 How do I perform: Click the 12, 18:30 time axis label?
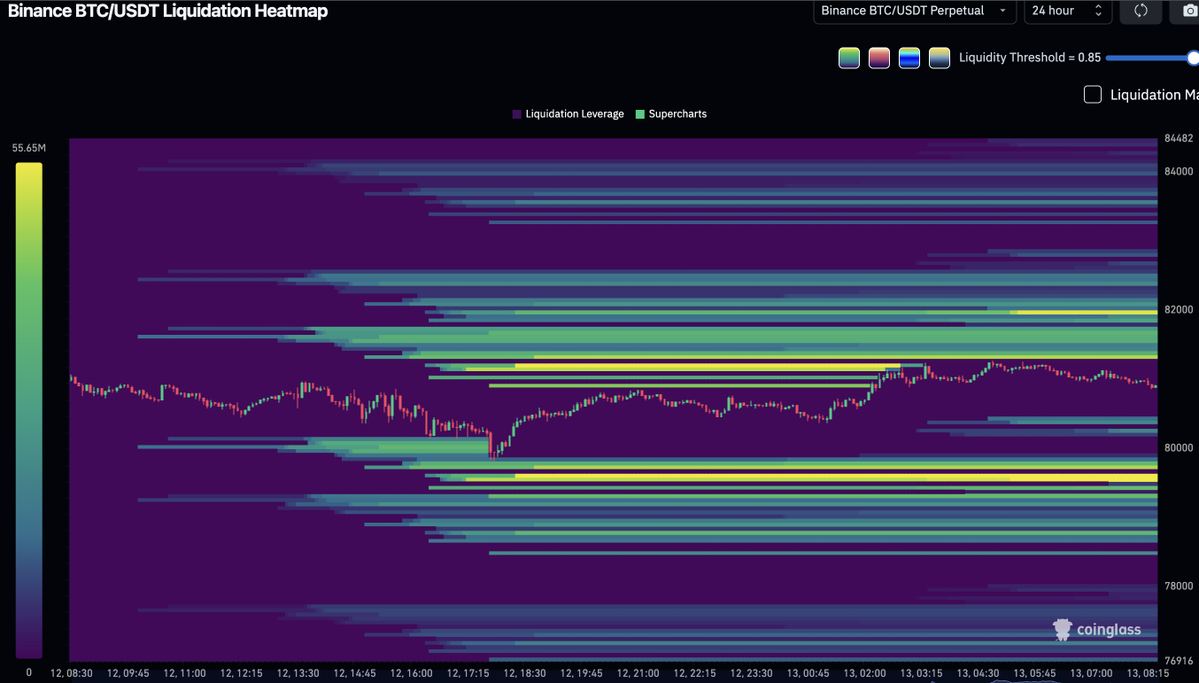pos(525,674)
